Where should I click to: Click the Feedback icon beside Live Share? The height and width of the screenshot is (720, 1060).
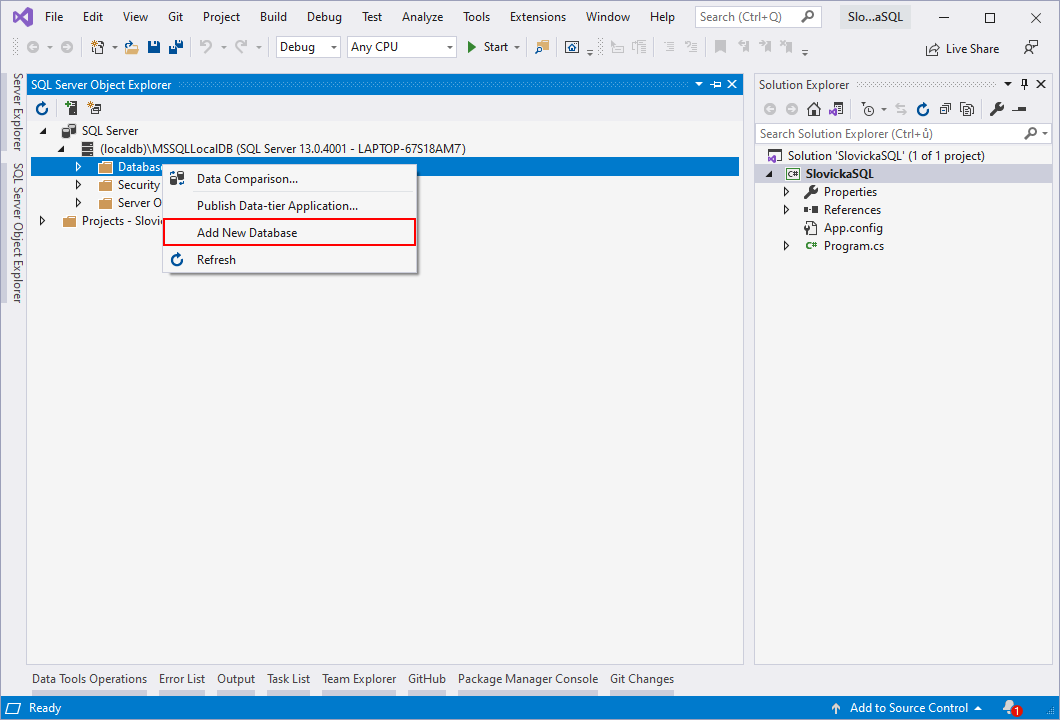[x=1031, y=48]
